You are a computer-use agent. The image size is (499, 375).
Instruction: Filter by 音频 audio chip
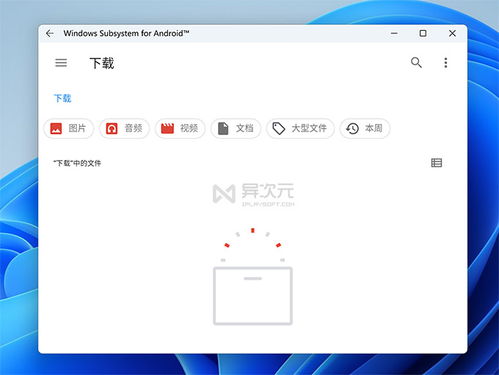(124, 128)
